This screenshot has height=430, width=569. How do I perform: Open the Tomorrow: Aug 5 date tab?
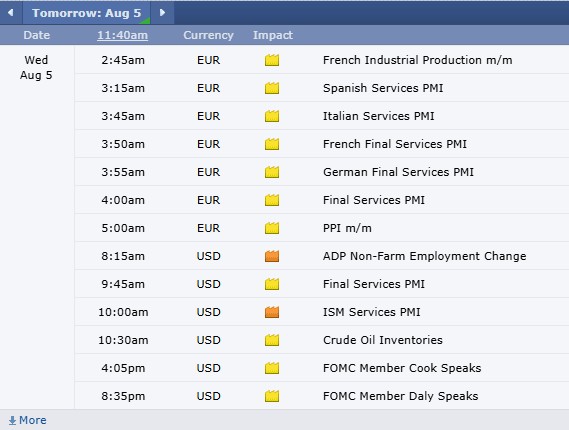(86, 13)
